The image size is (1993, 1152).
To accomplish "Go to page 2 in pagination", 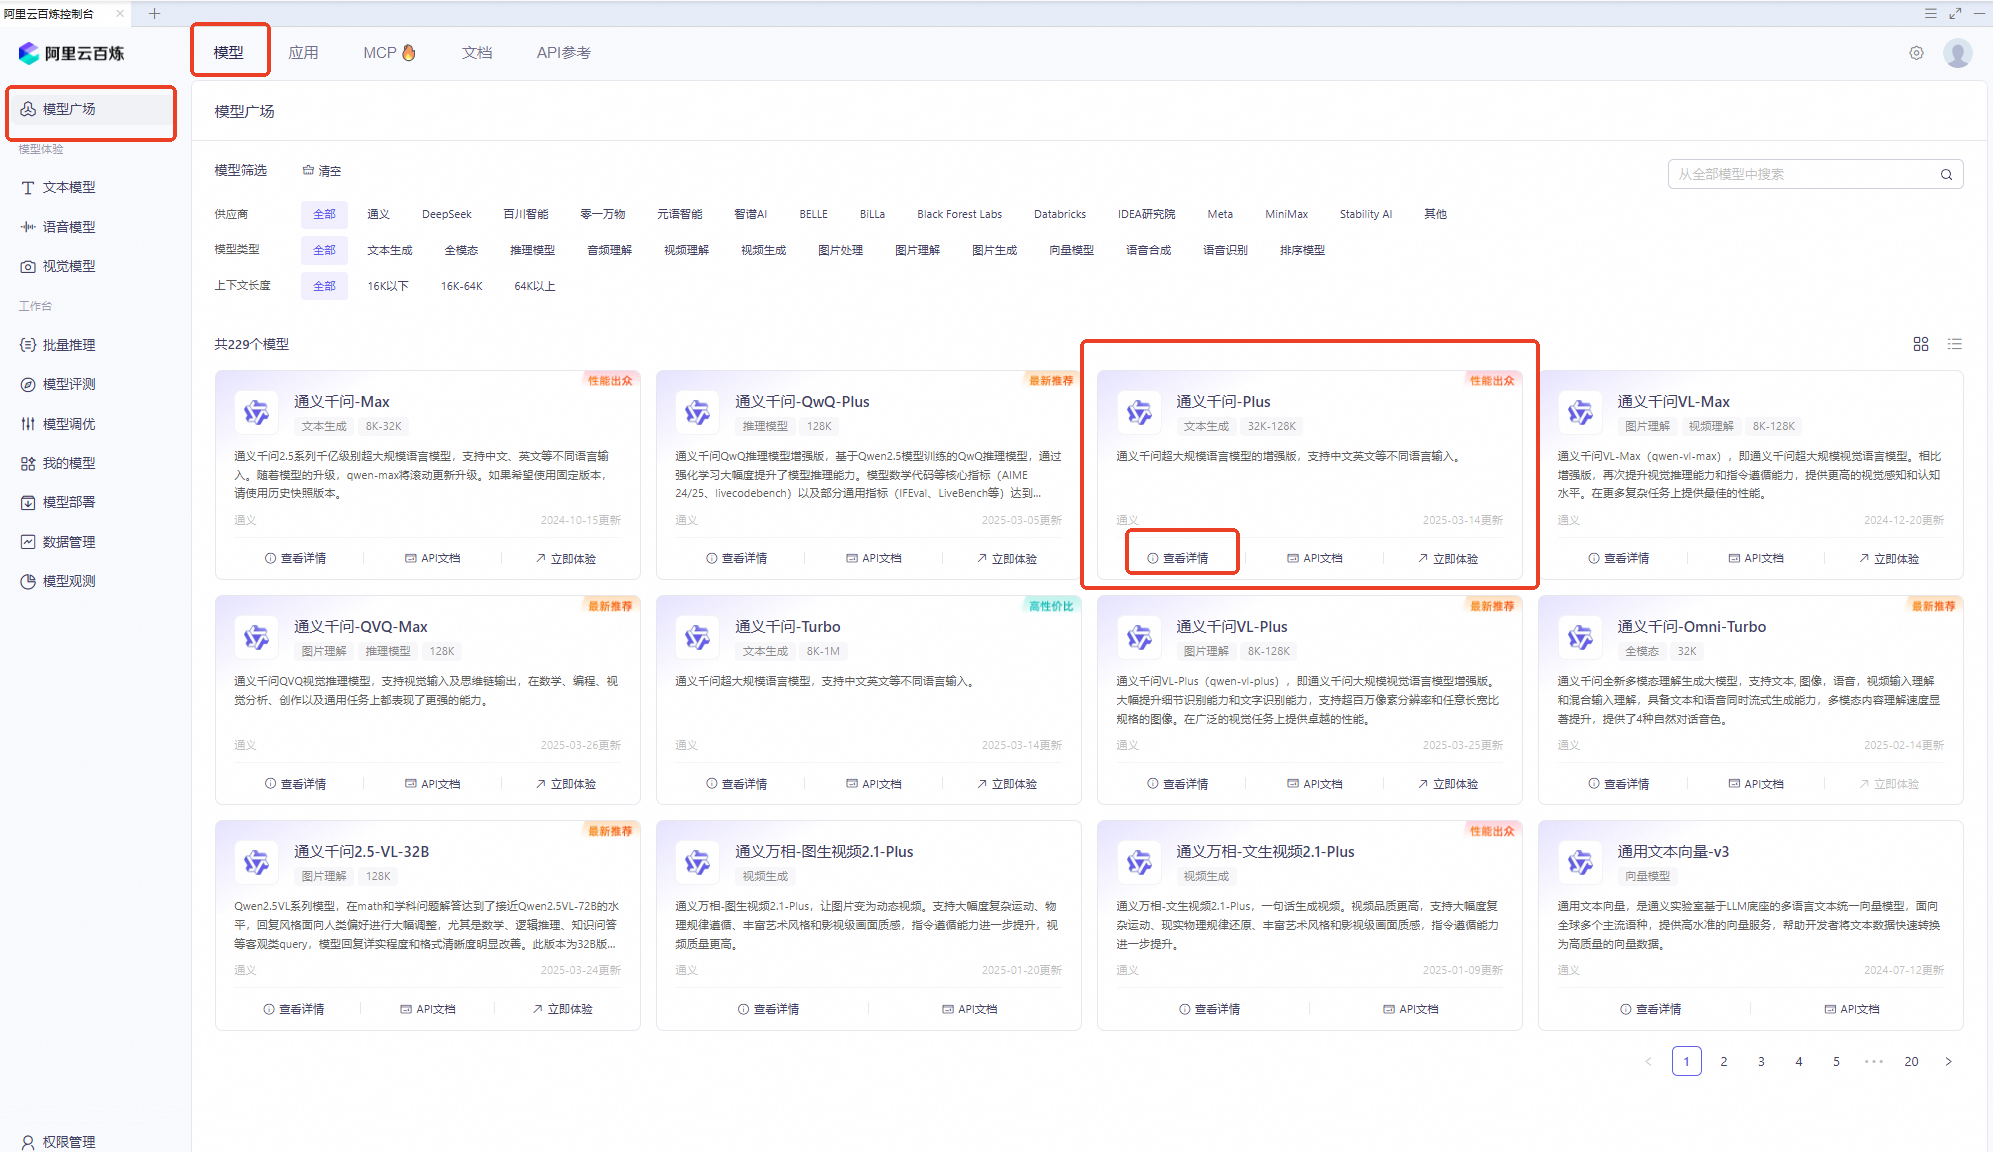I will (x=1724, y=1062).
